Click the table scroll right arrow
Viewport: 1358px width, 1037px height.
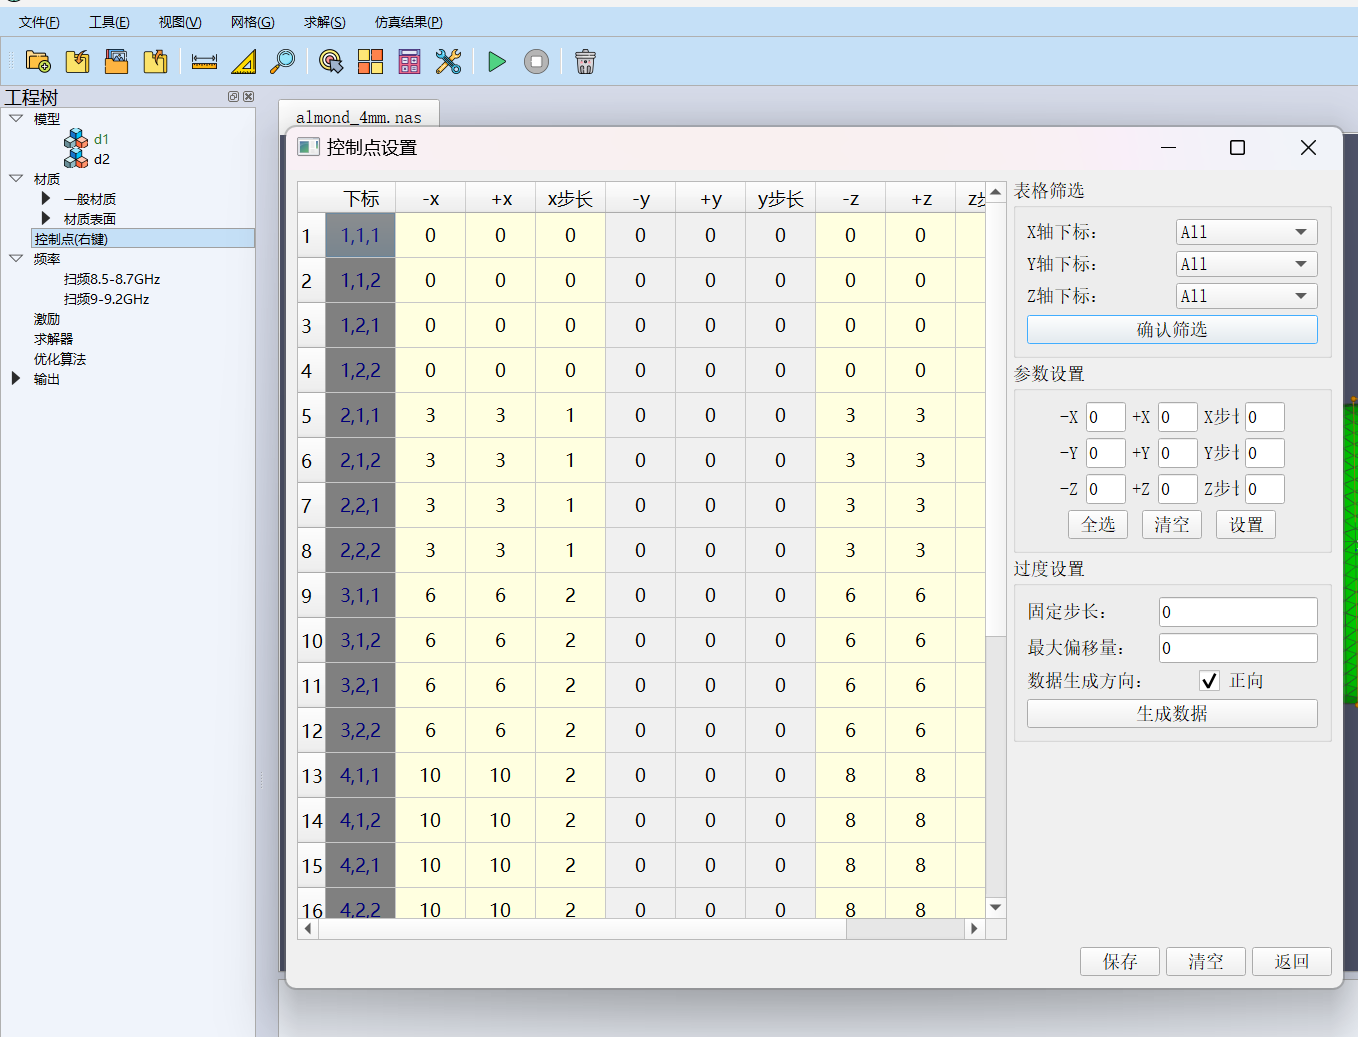[974, 929]
